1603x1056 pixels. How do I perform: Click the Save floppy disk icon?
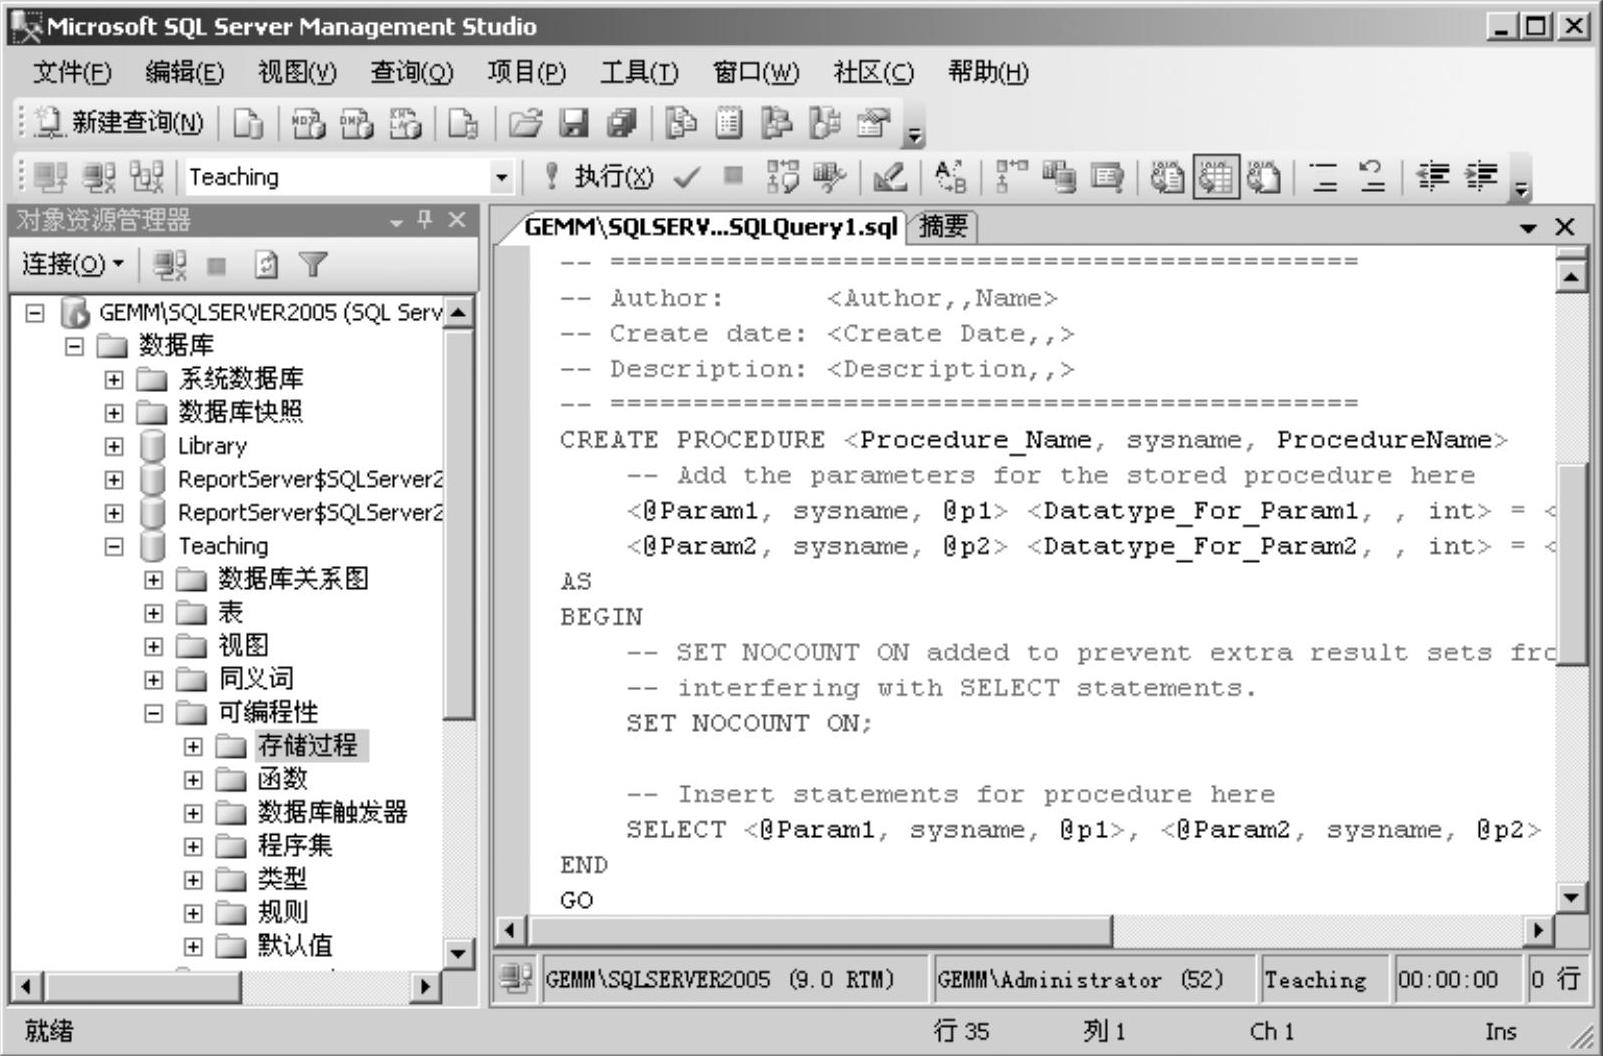tap(574, 123)
